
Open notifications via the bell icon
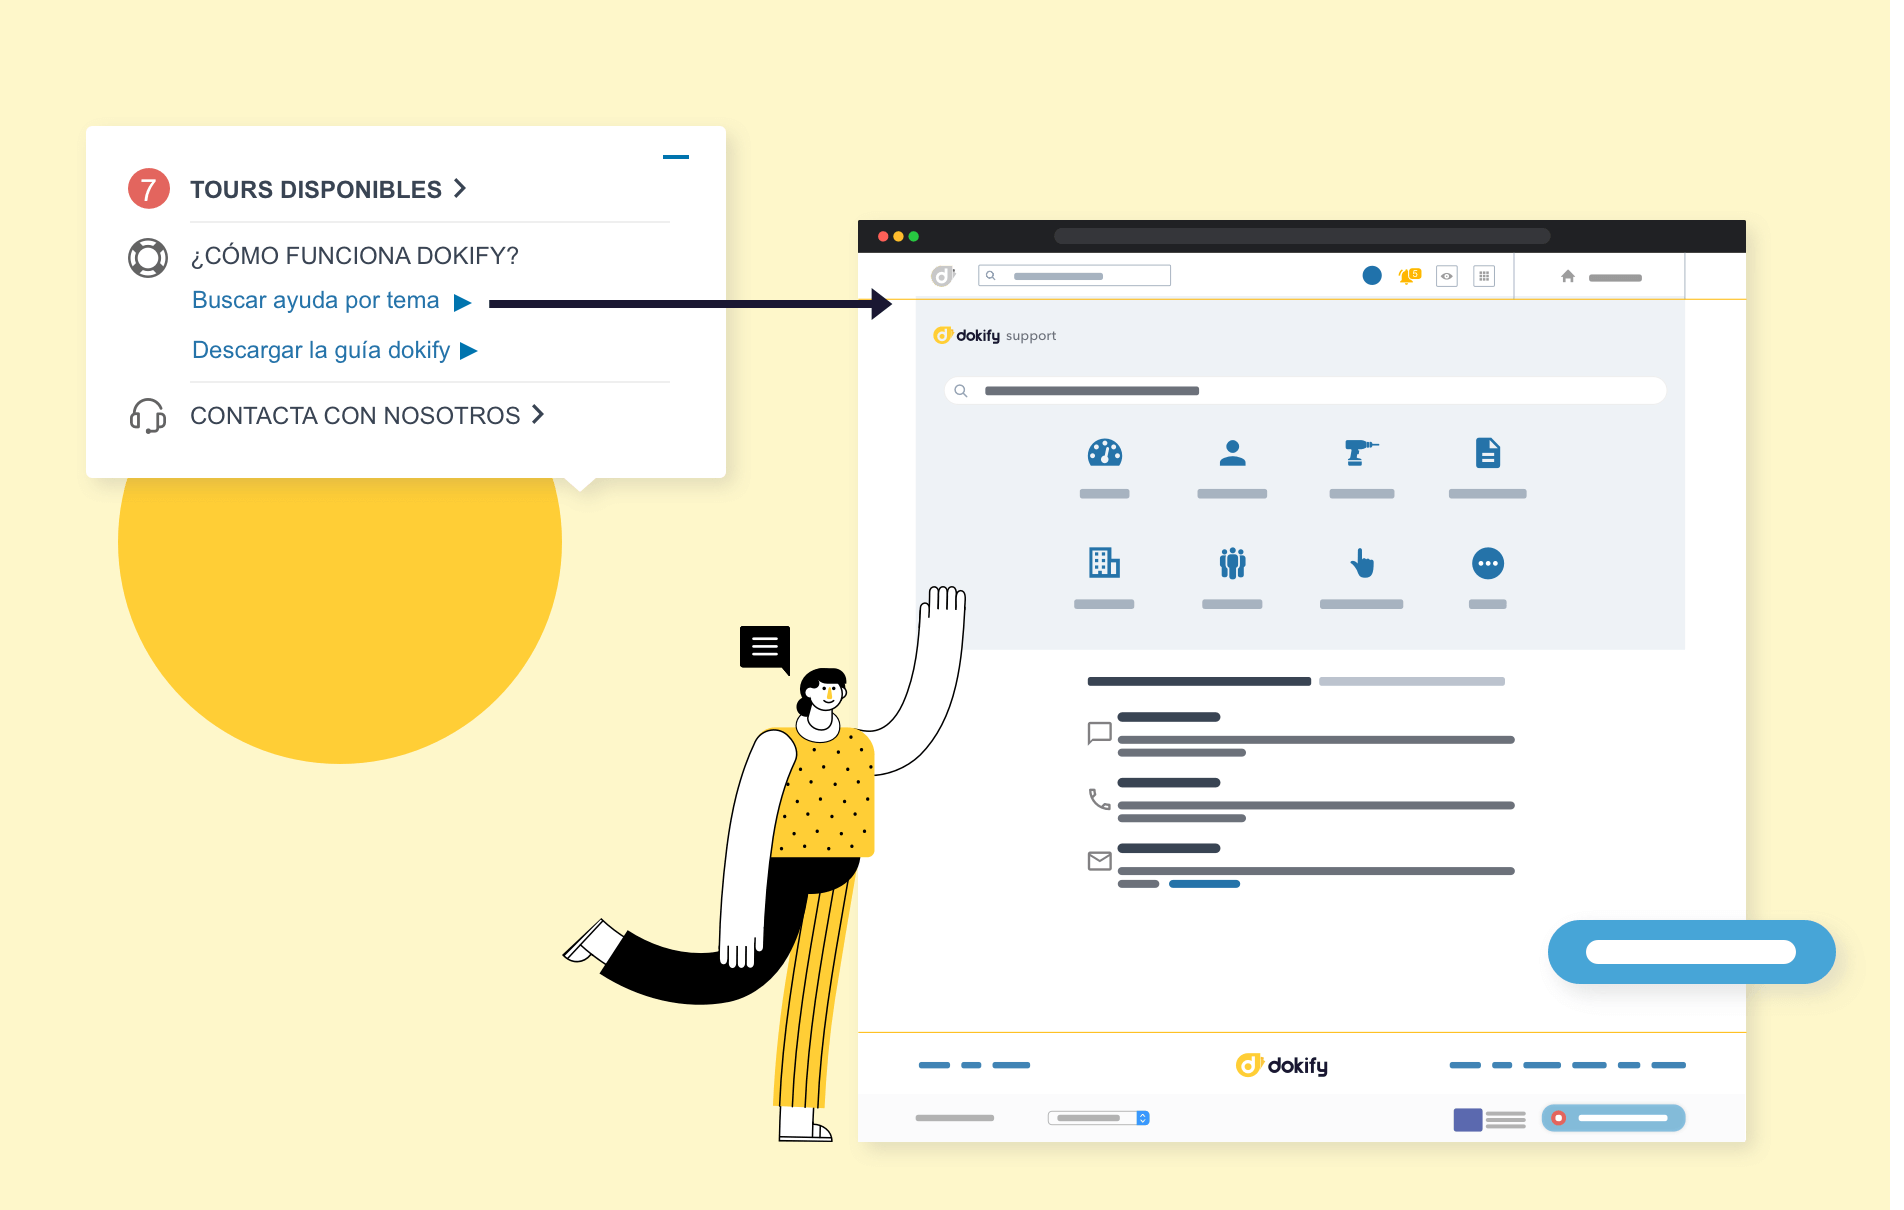pos(1408,276)
